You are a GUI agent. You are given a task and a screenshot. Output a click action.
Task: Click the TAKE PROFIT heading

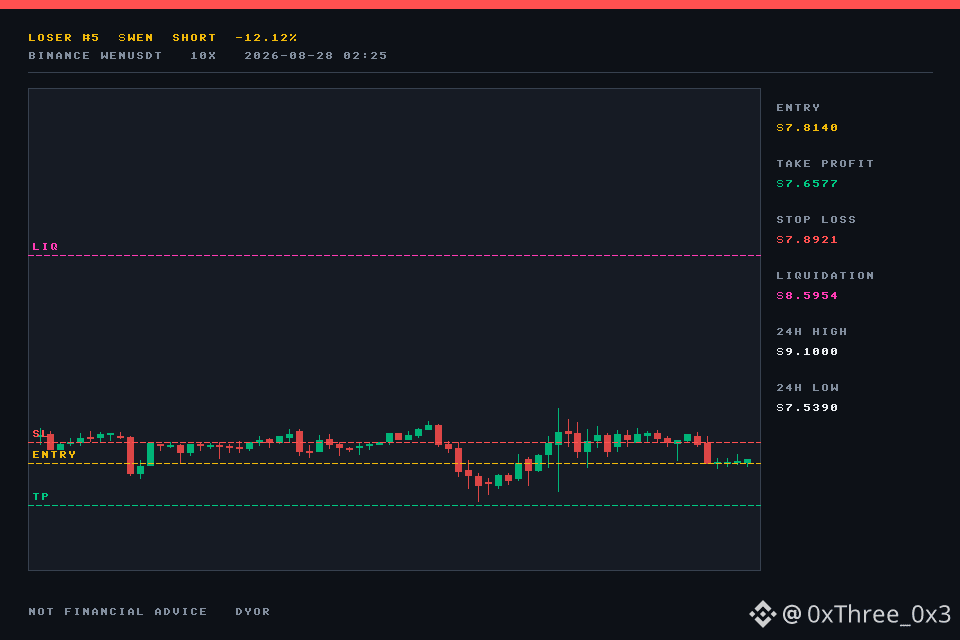coord(825,164)
